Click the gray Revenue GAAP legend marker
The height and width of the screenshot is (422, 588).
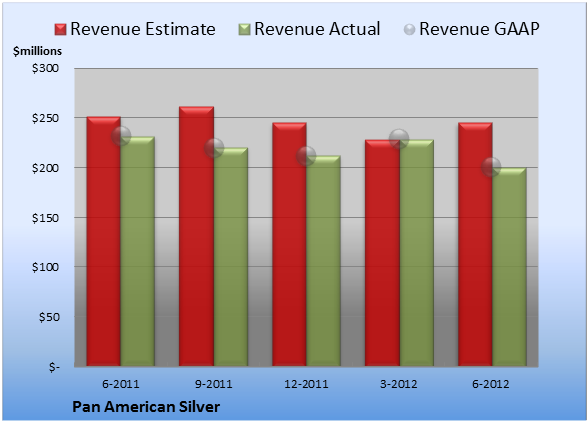click(x=409, y=30)
